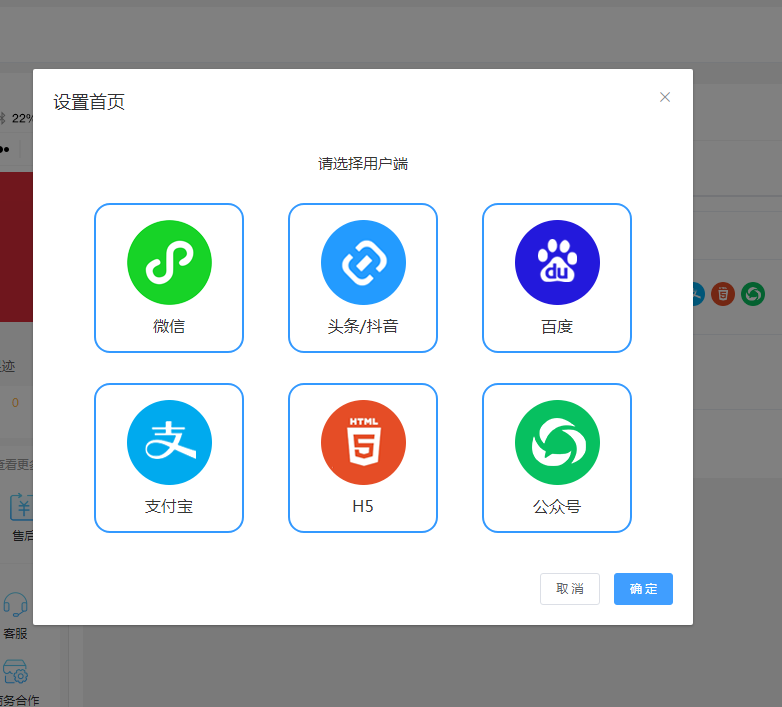This screenshot has width=782, height=707.
Task: Click the 确定 confirm button
Action: point(643,589)
